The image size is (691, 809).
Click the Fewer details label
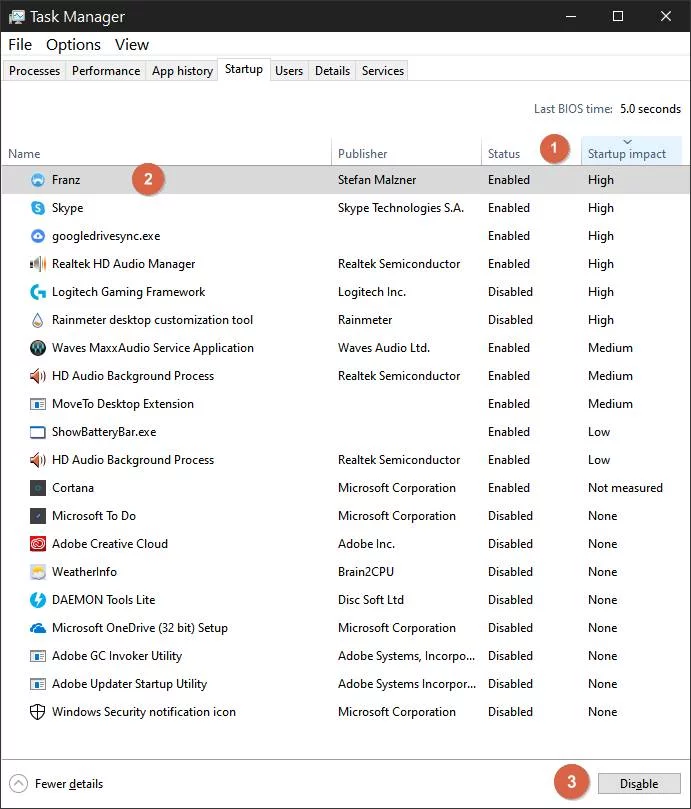pos(69,784)
